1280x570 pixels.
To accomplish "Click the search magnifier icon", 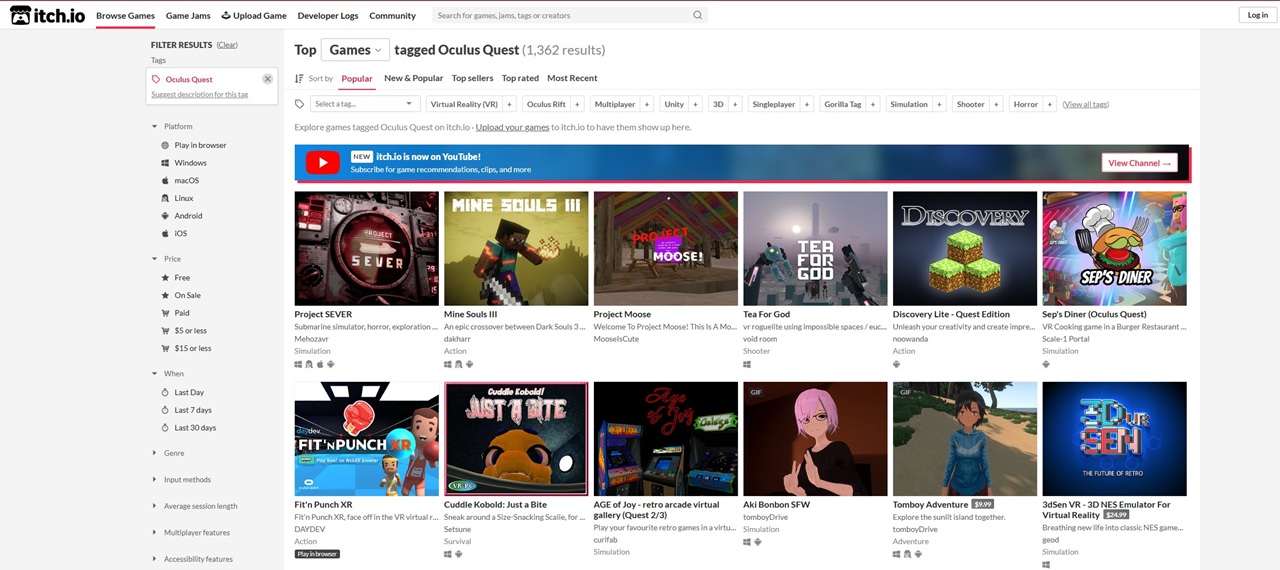I will coord(697,15).
